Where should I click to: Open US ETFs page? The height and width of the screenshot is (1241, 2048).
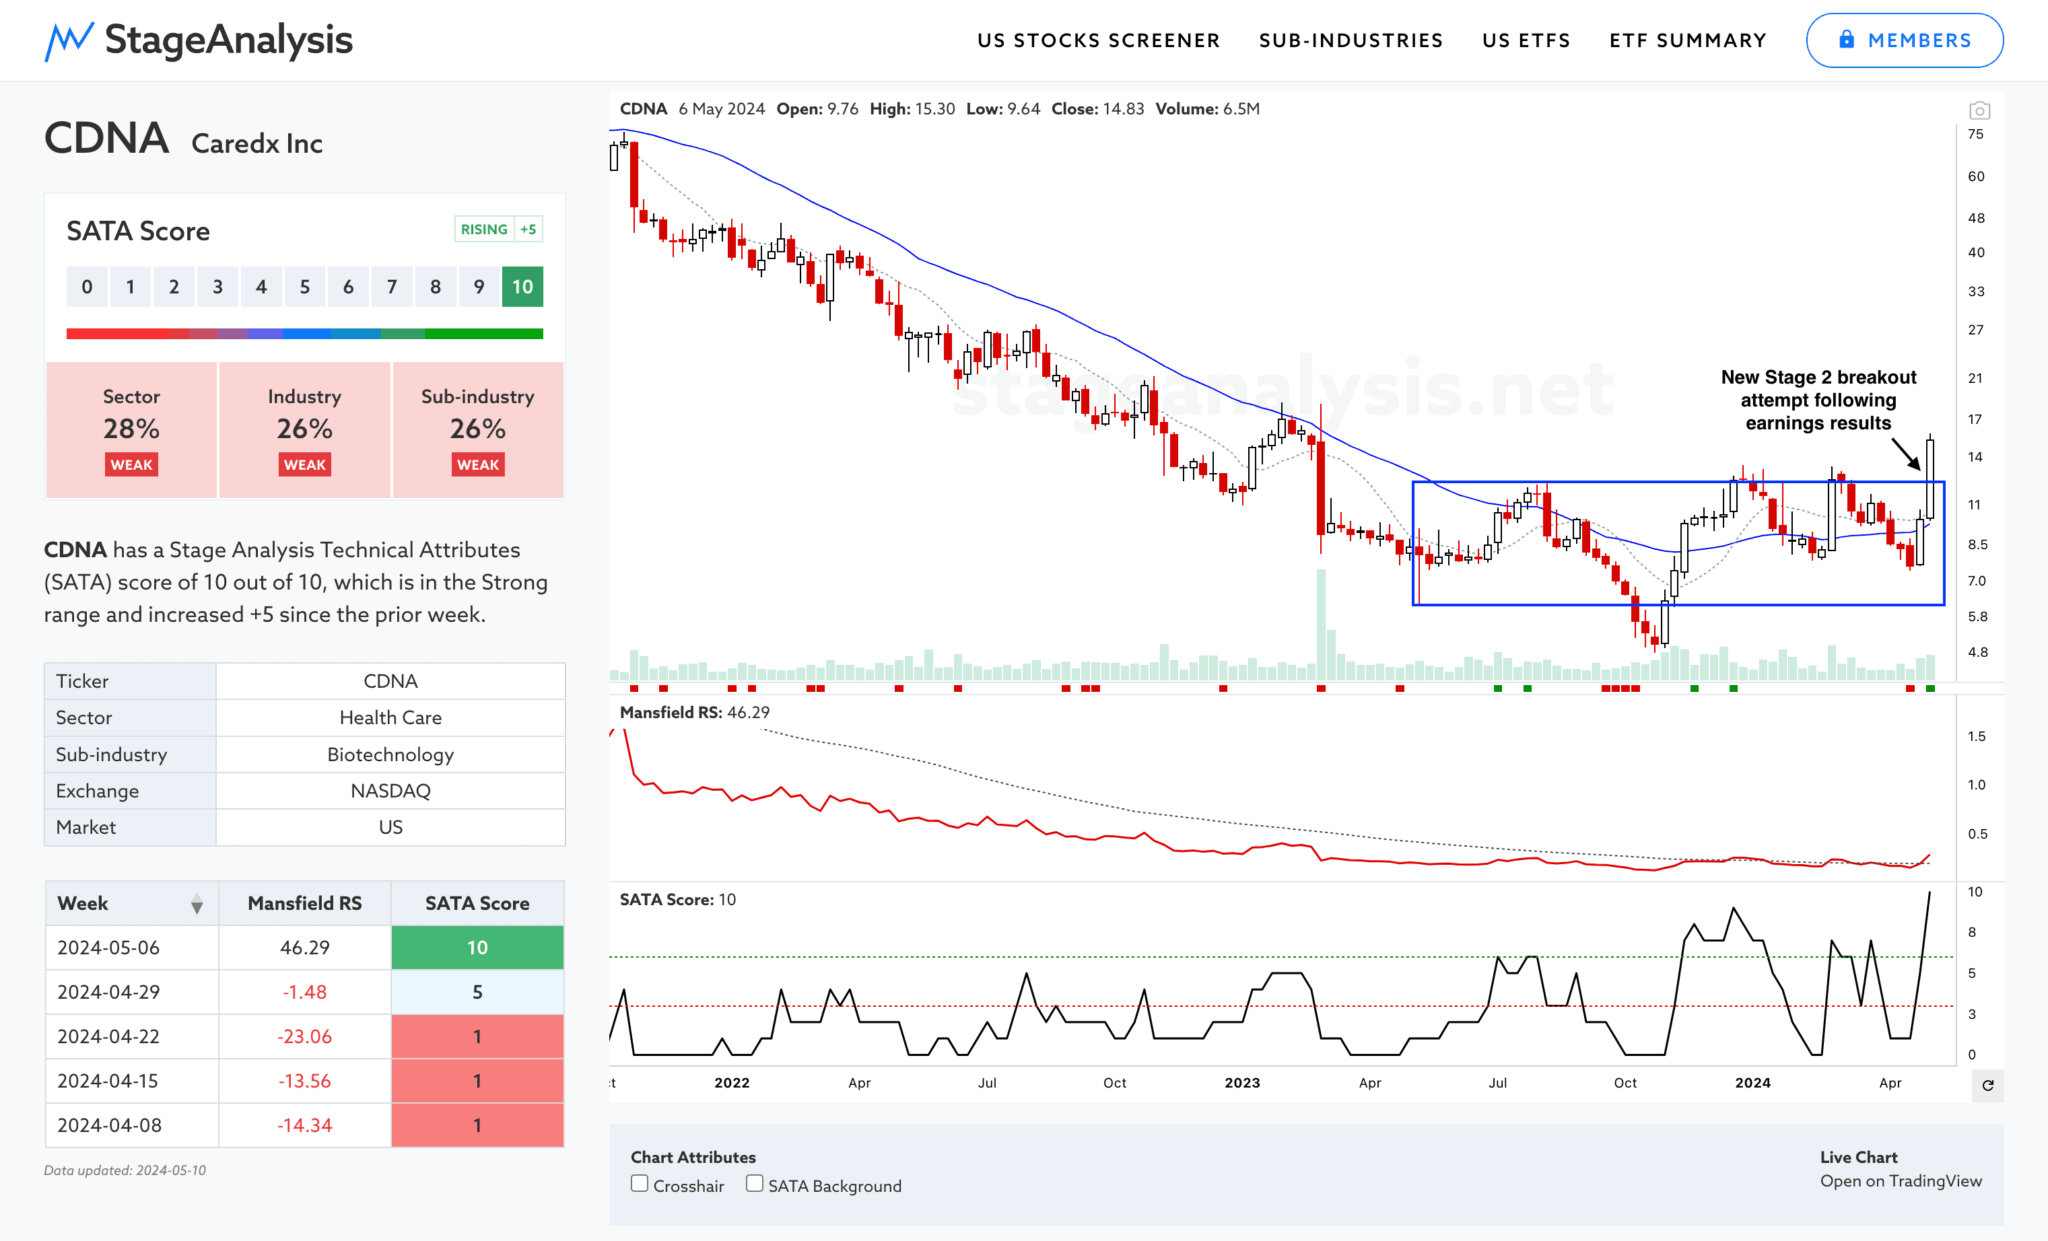pos(1526,41)
